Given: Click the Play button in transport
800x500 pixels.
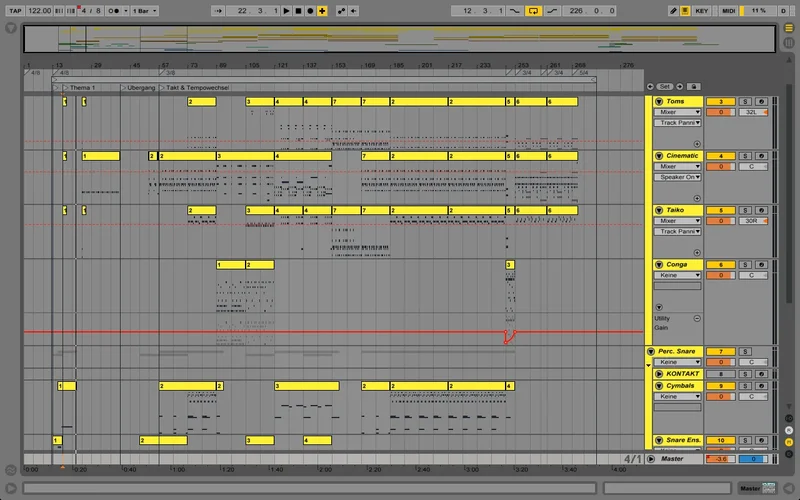Looking at the screenshot, I should [287, 11].
